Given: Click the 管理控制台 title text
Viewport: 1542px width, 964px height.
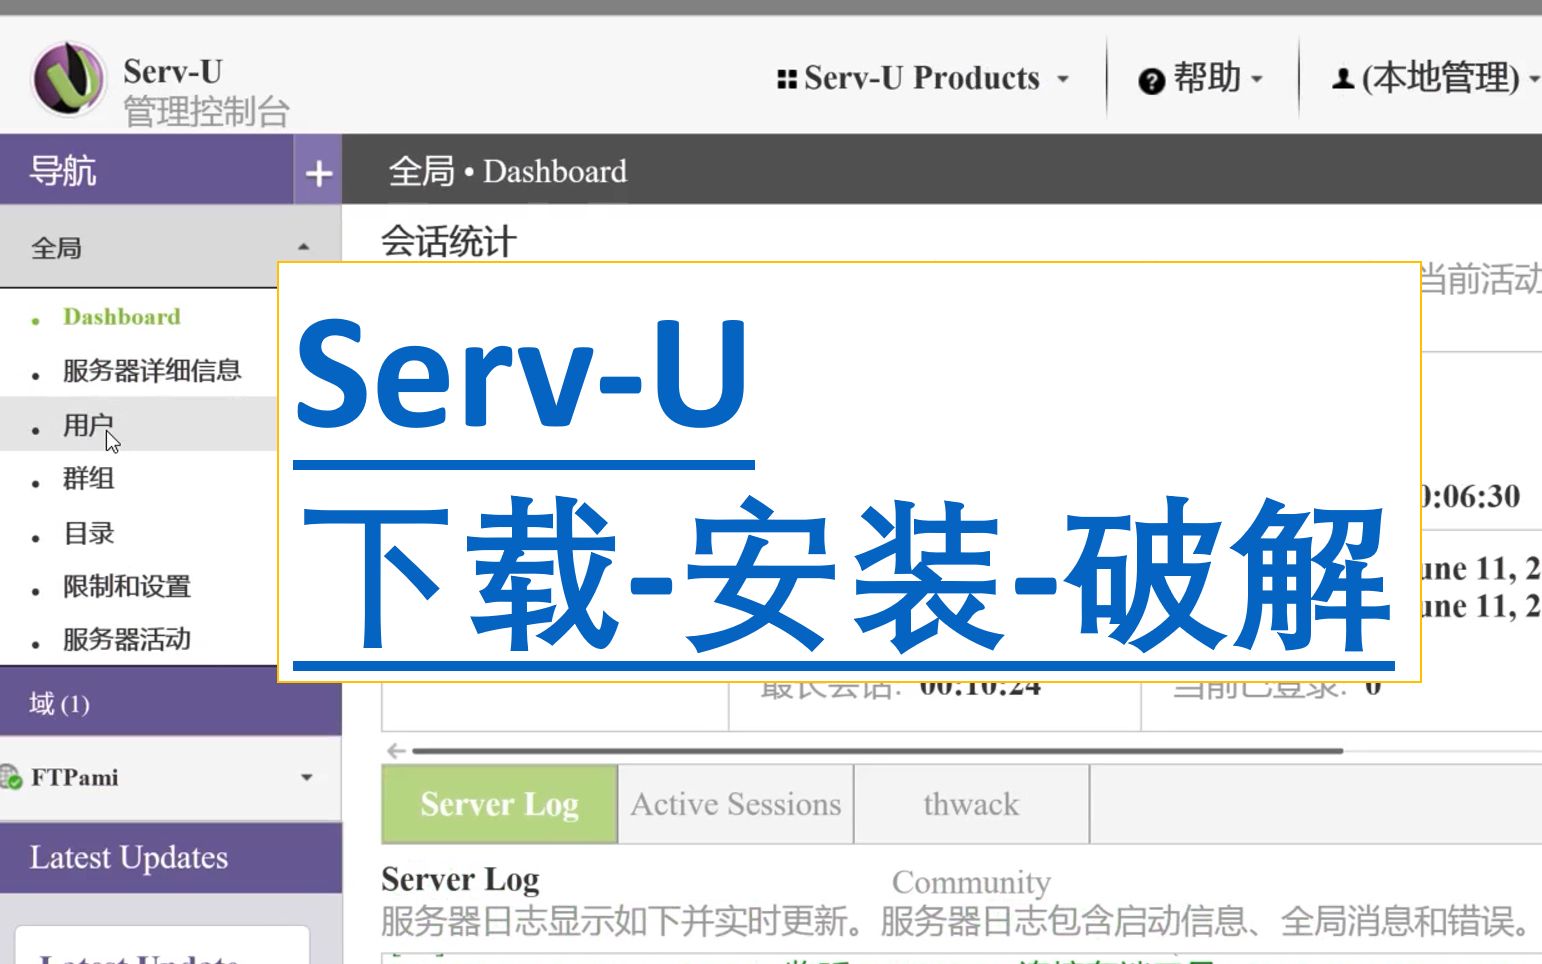Looking at the screenshot, I should coord(206,111).
